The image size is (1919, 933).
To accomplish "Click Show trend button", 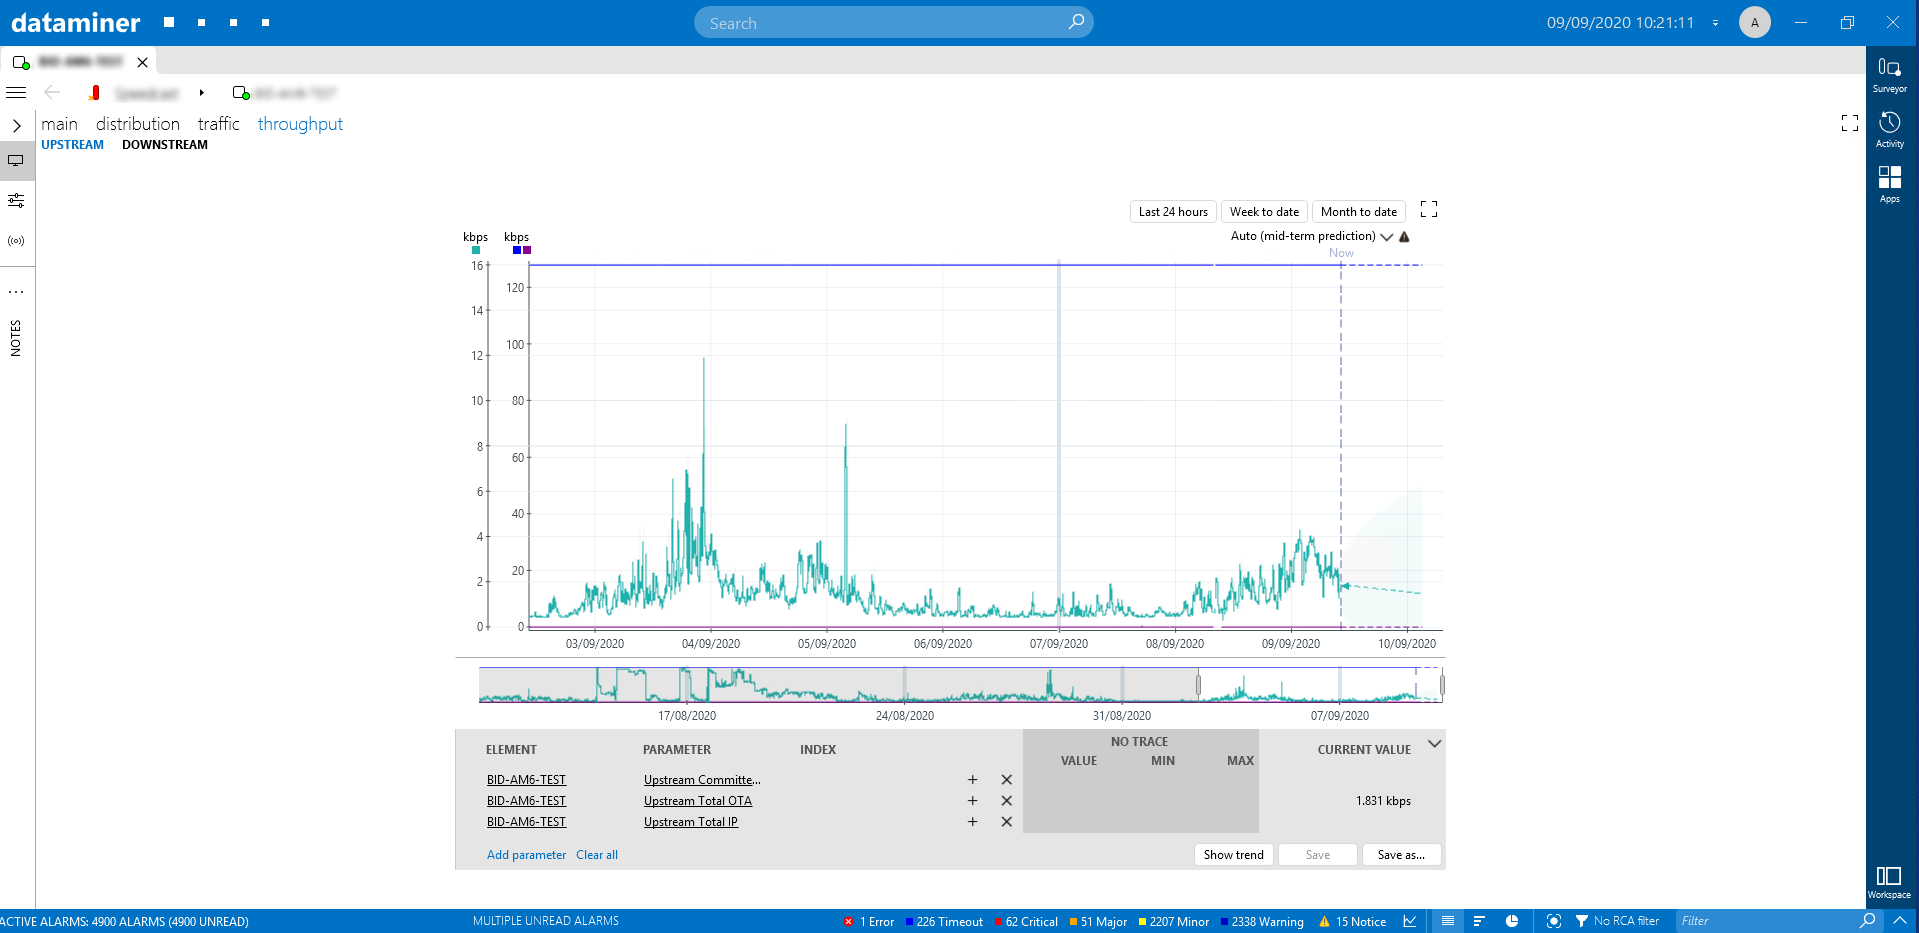I will [1233, 855].
